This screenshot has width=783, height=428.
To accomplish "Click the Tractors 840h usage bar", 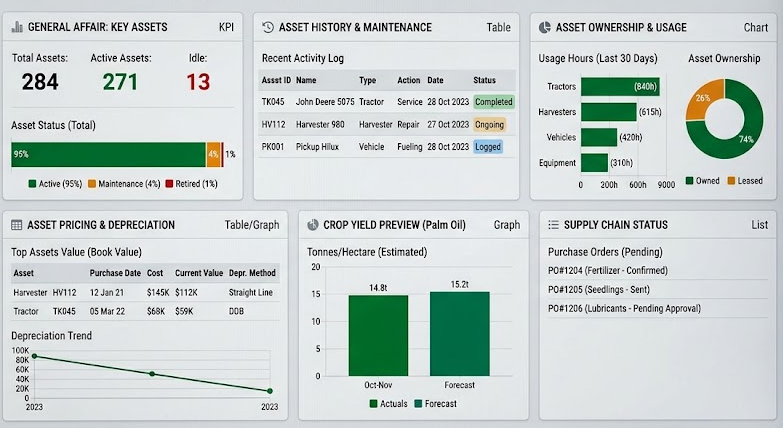I will pos(620,86).
